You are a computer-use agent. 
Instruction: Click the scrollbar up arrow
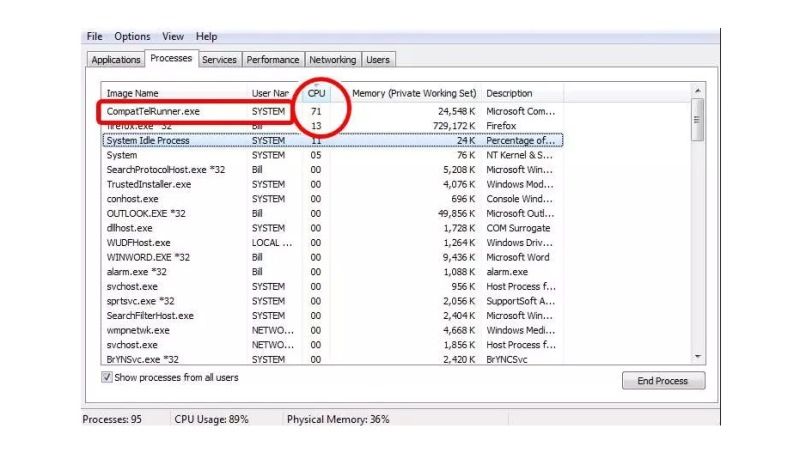tap(697, 91)
